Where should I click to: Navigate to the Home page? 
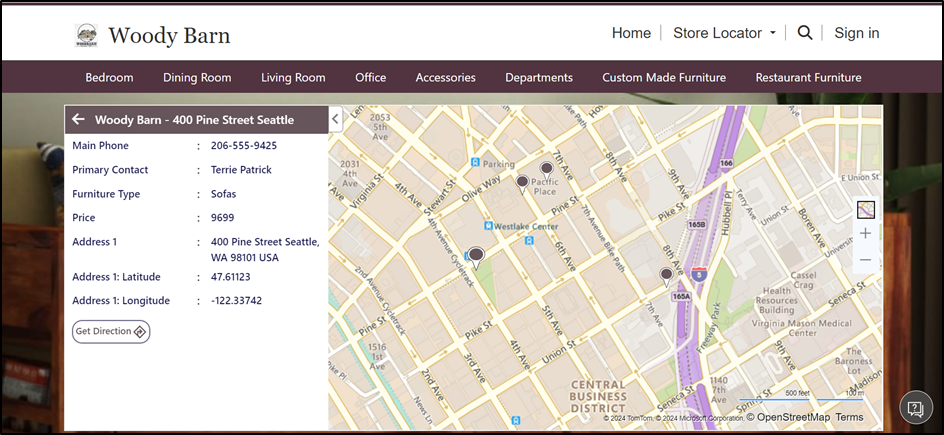631,33
